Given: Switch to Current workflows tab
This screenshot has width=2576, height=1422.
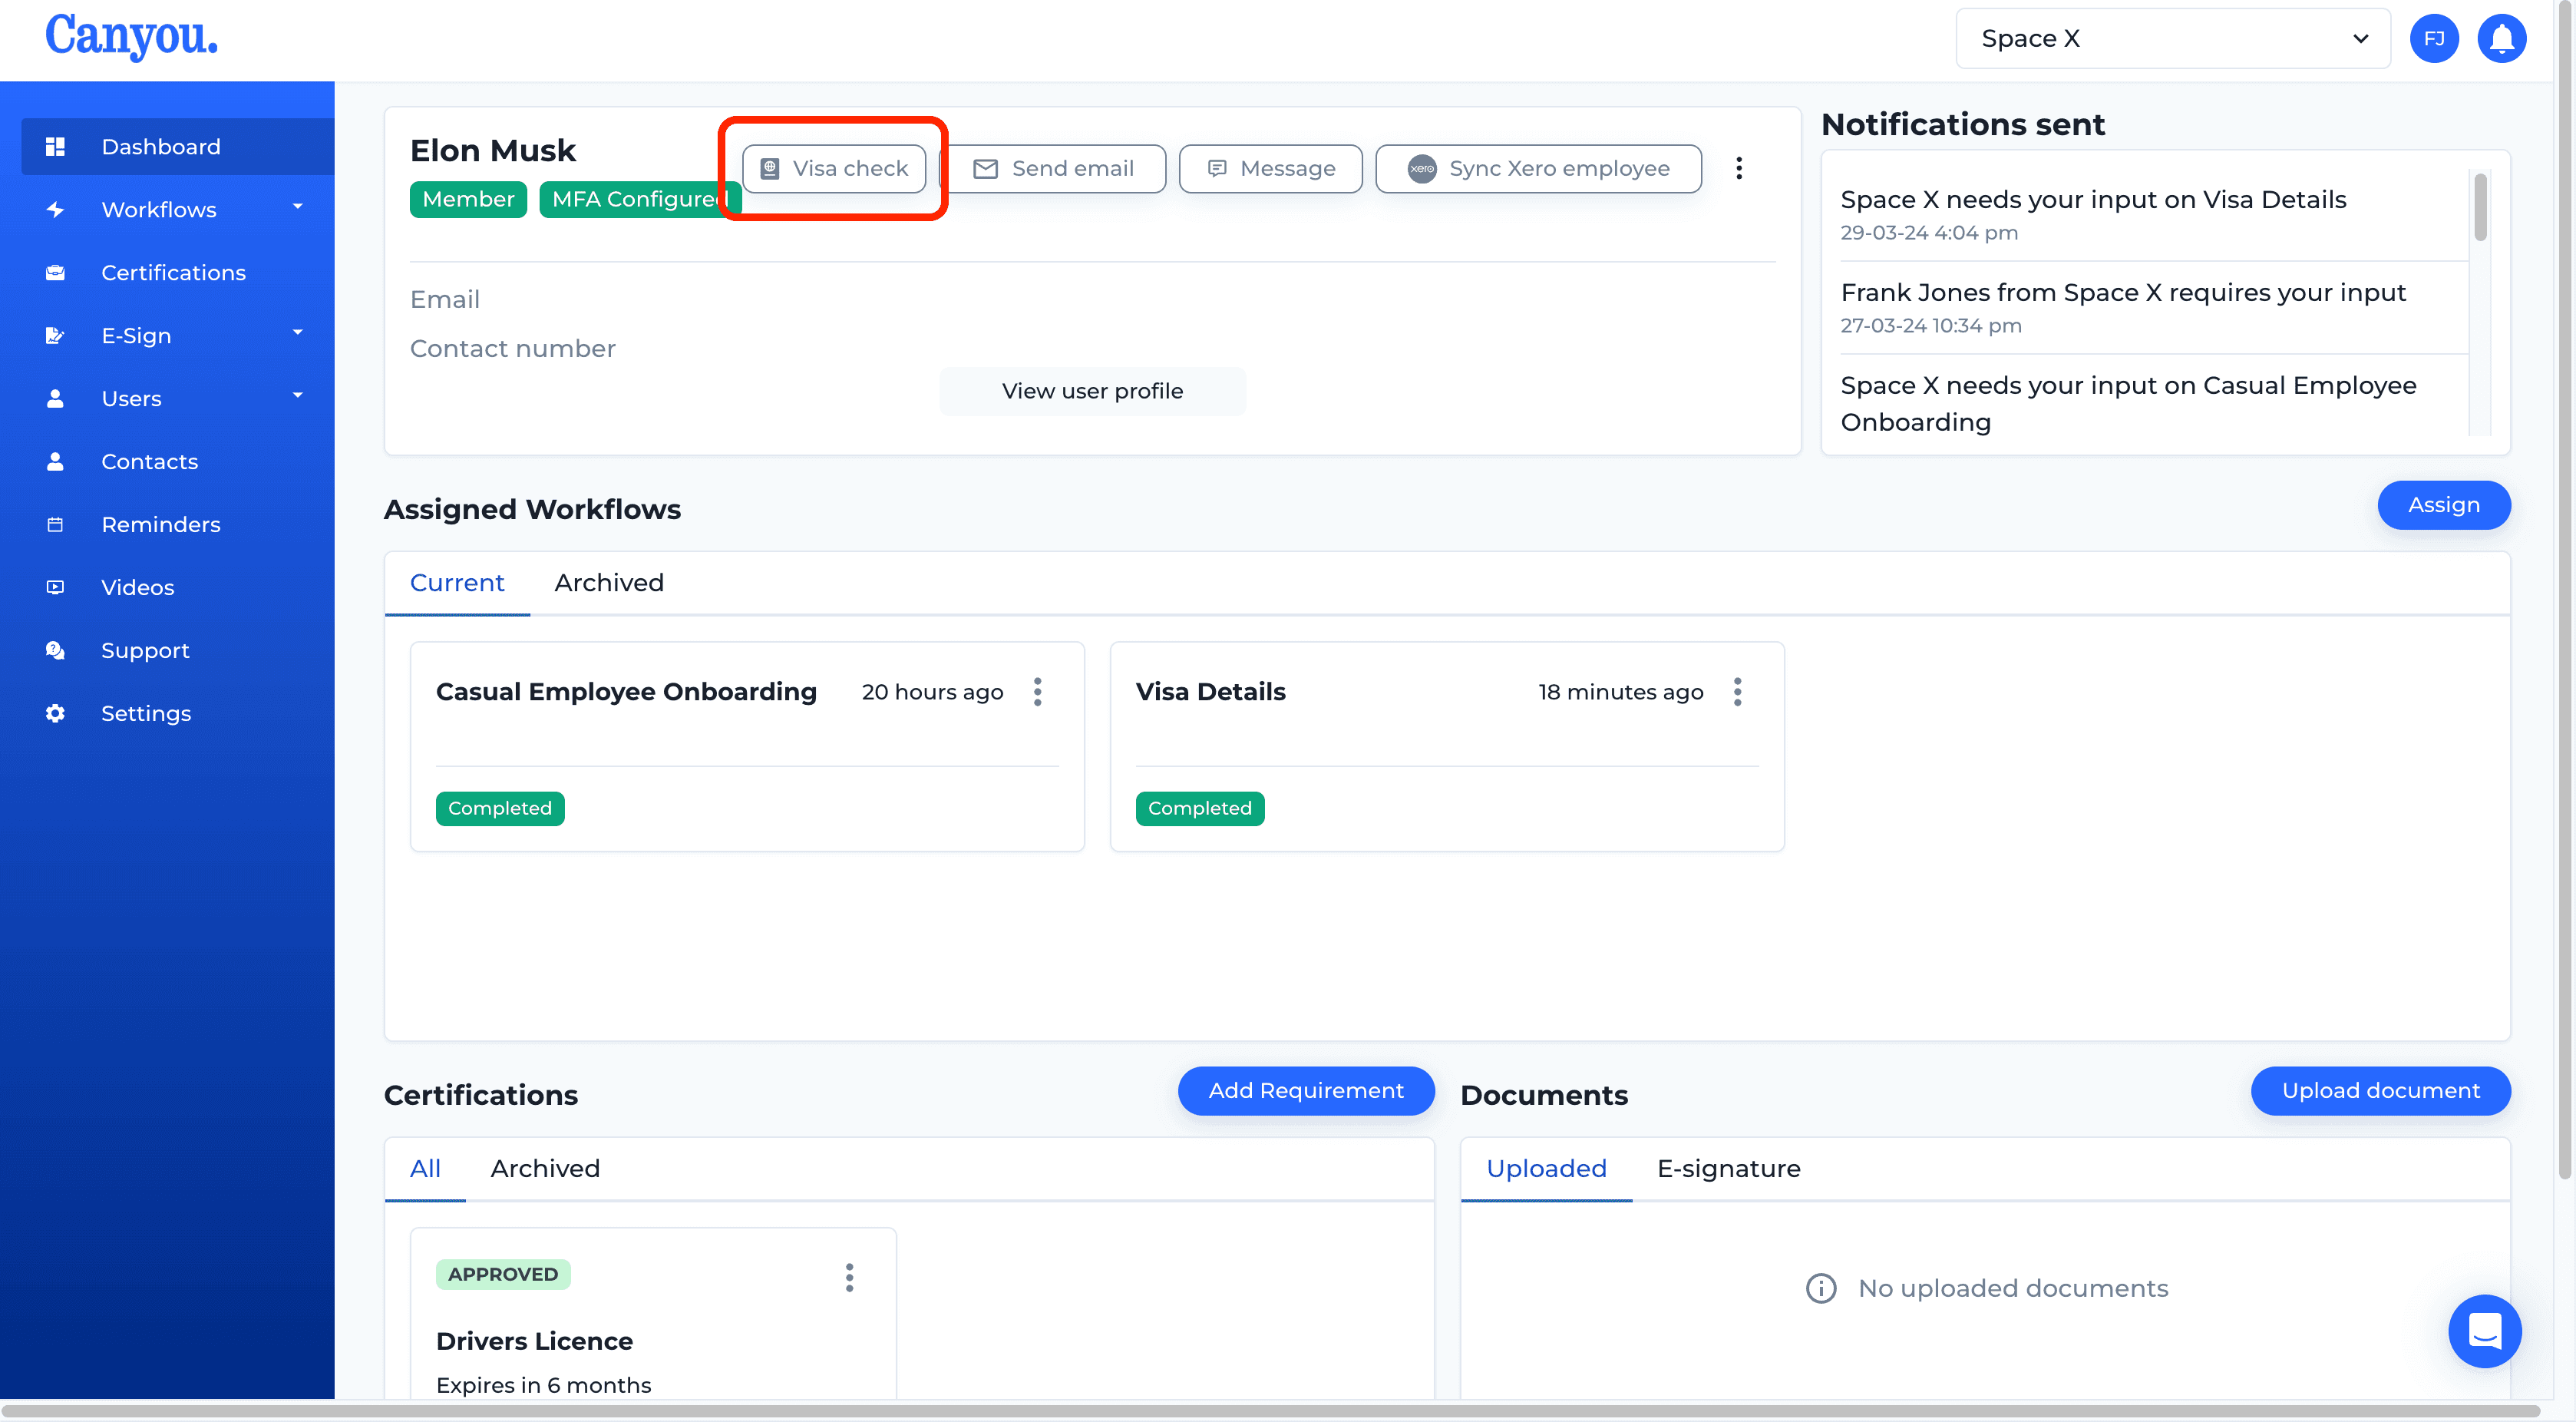Looking at the screenshot, I should (x=457, y=583).
